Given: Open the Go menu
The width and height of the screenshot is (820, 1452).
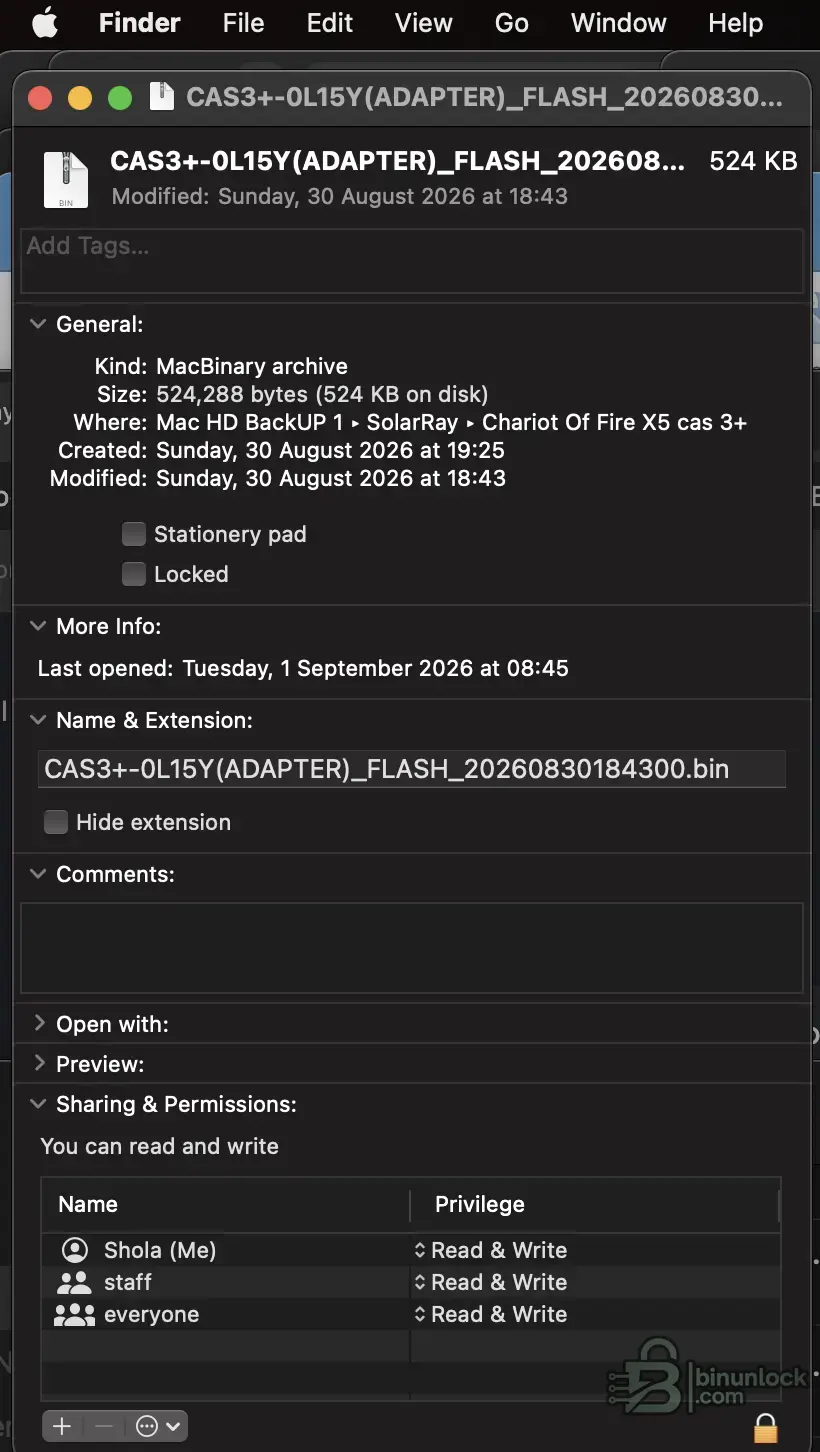Looking at the screenshot, I should pos(512,22).
